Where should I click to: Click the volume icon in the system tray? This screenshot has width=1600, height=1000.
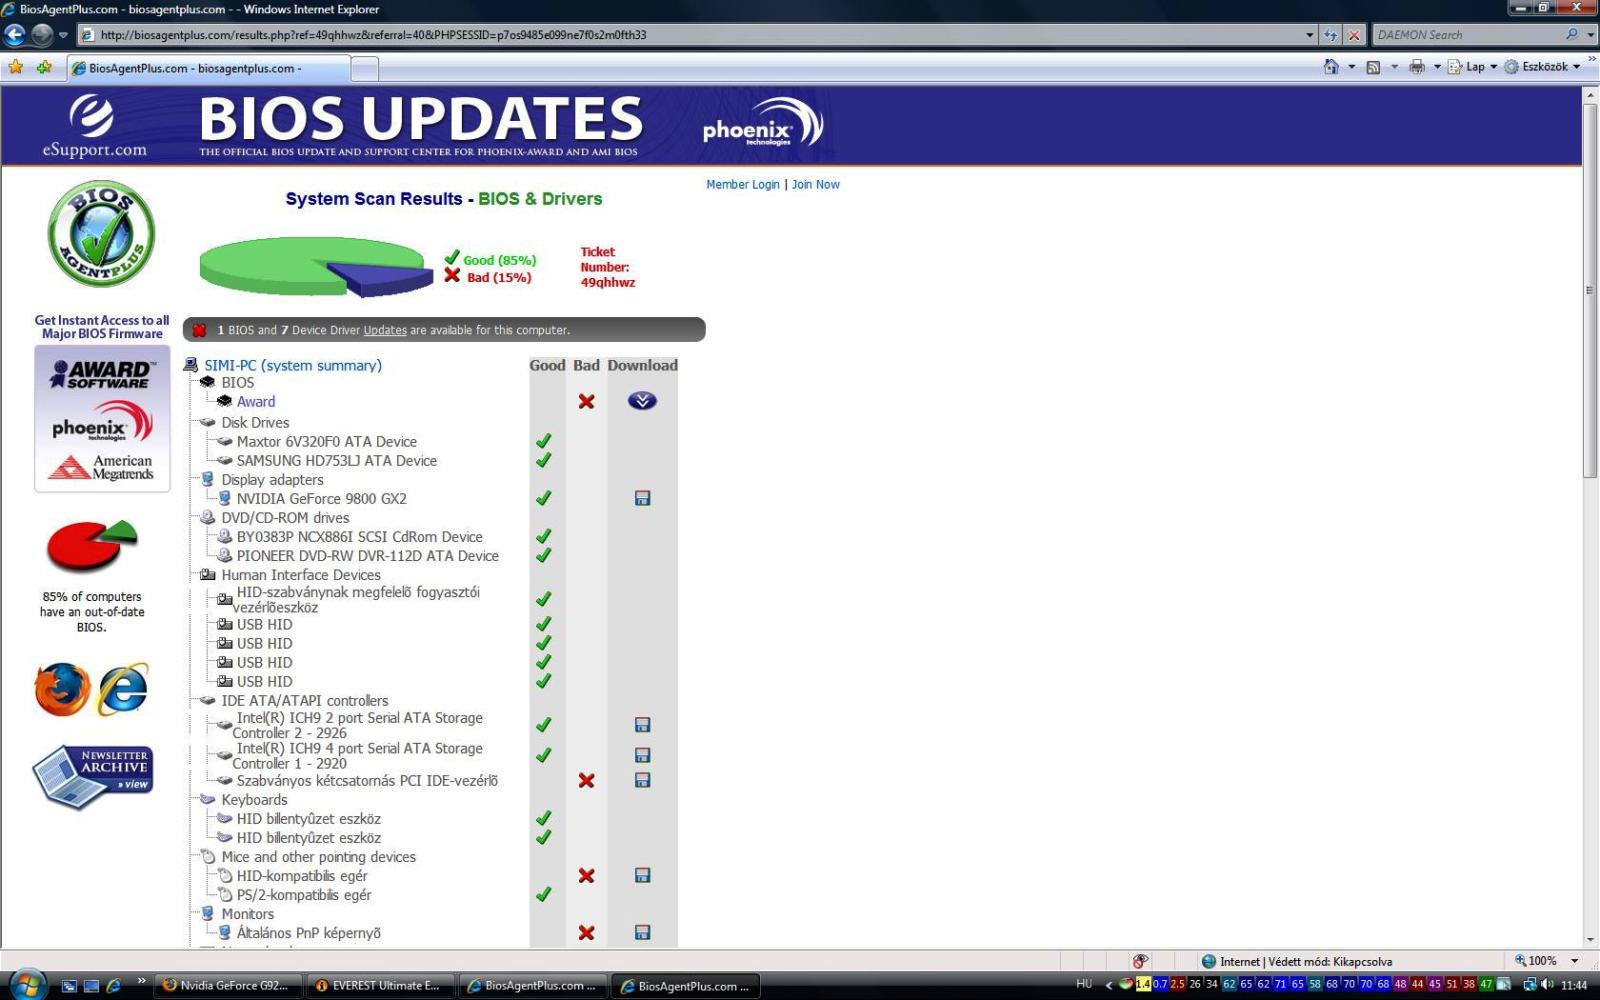(x=1547, y=985)
